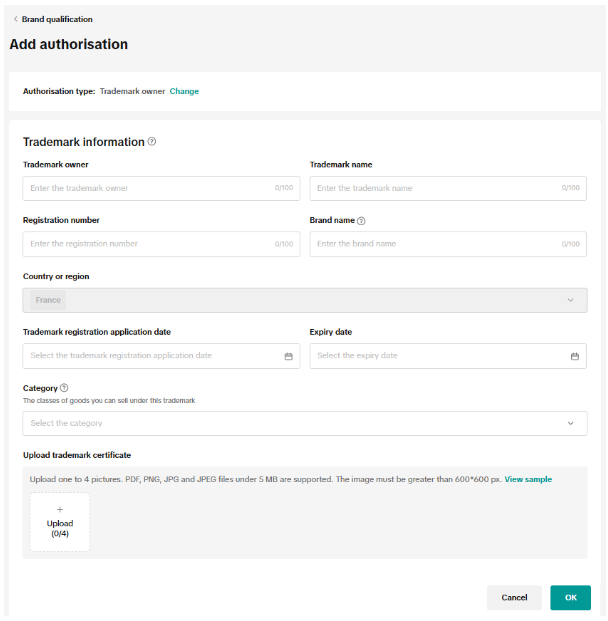The image size is (608, 621).
Task: Click the Cancel button
Action: click(514, 597)
